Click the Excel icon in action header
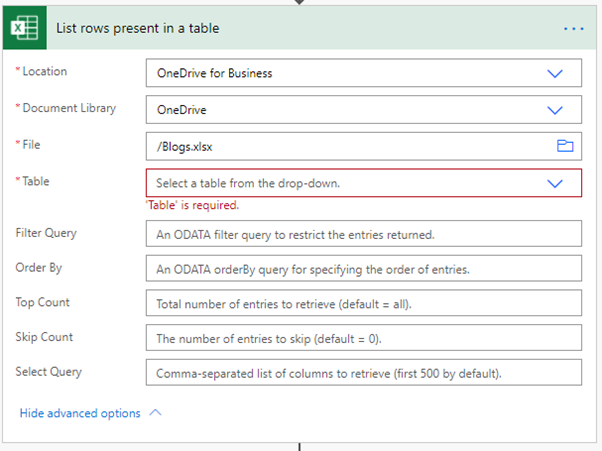602x451 pixels. pos(25,28)
